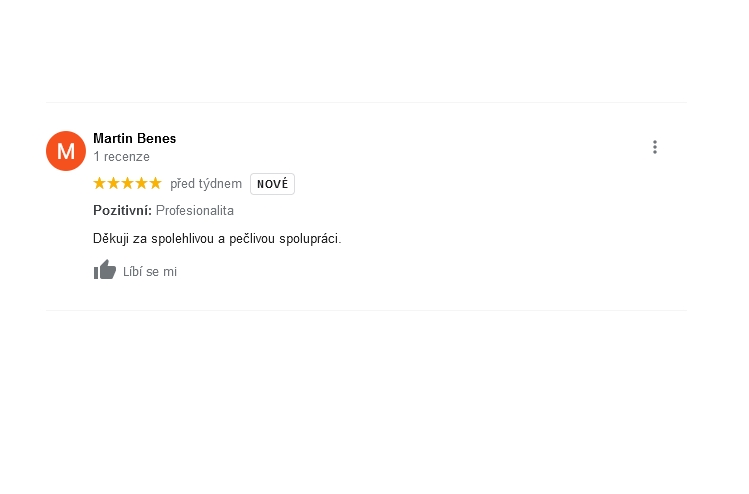Click the "Profesionalita" attribute text
The height and width of the screenshot is (494, 749).
point(195,211)
